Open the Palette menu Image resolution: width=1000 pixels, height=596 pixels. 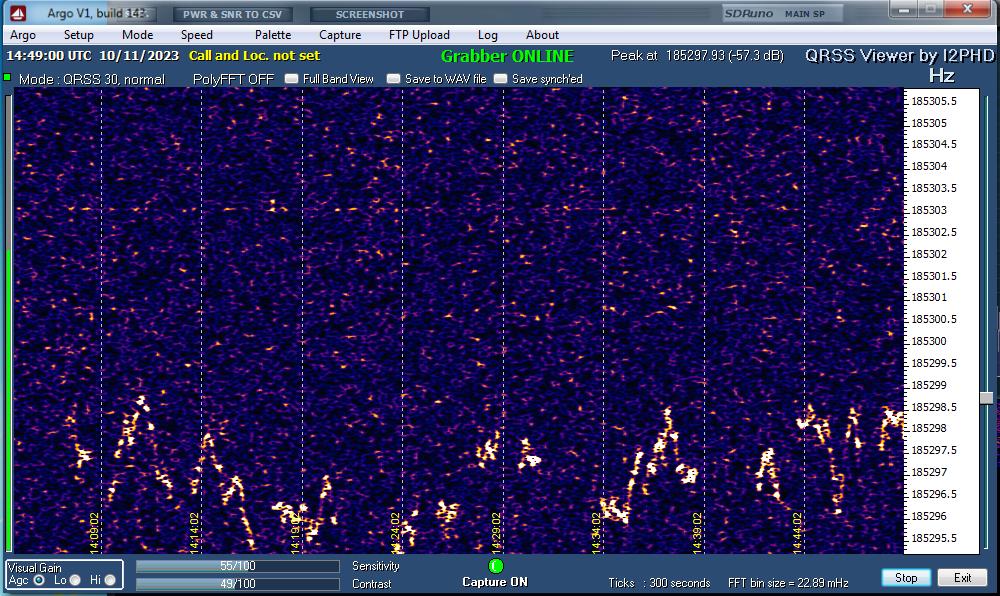(273, 35)
